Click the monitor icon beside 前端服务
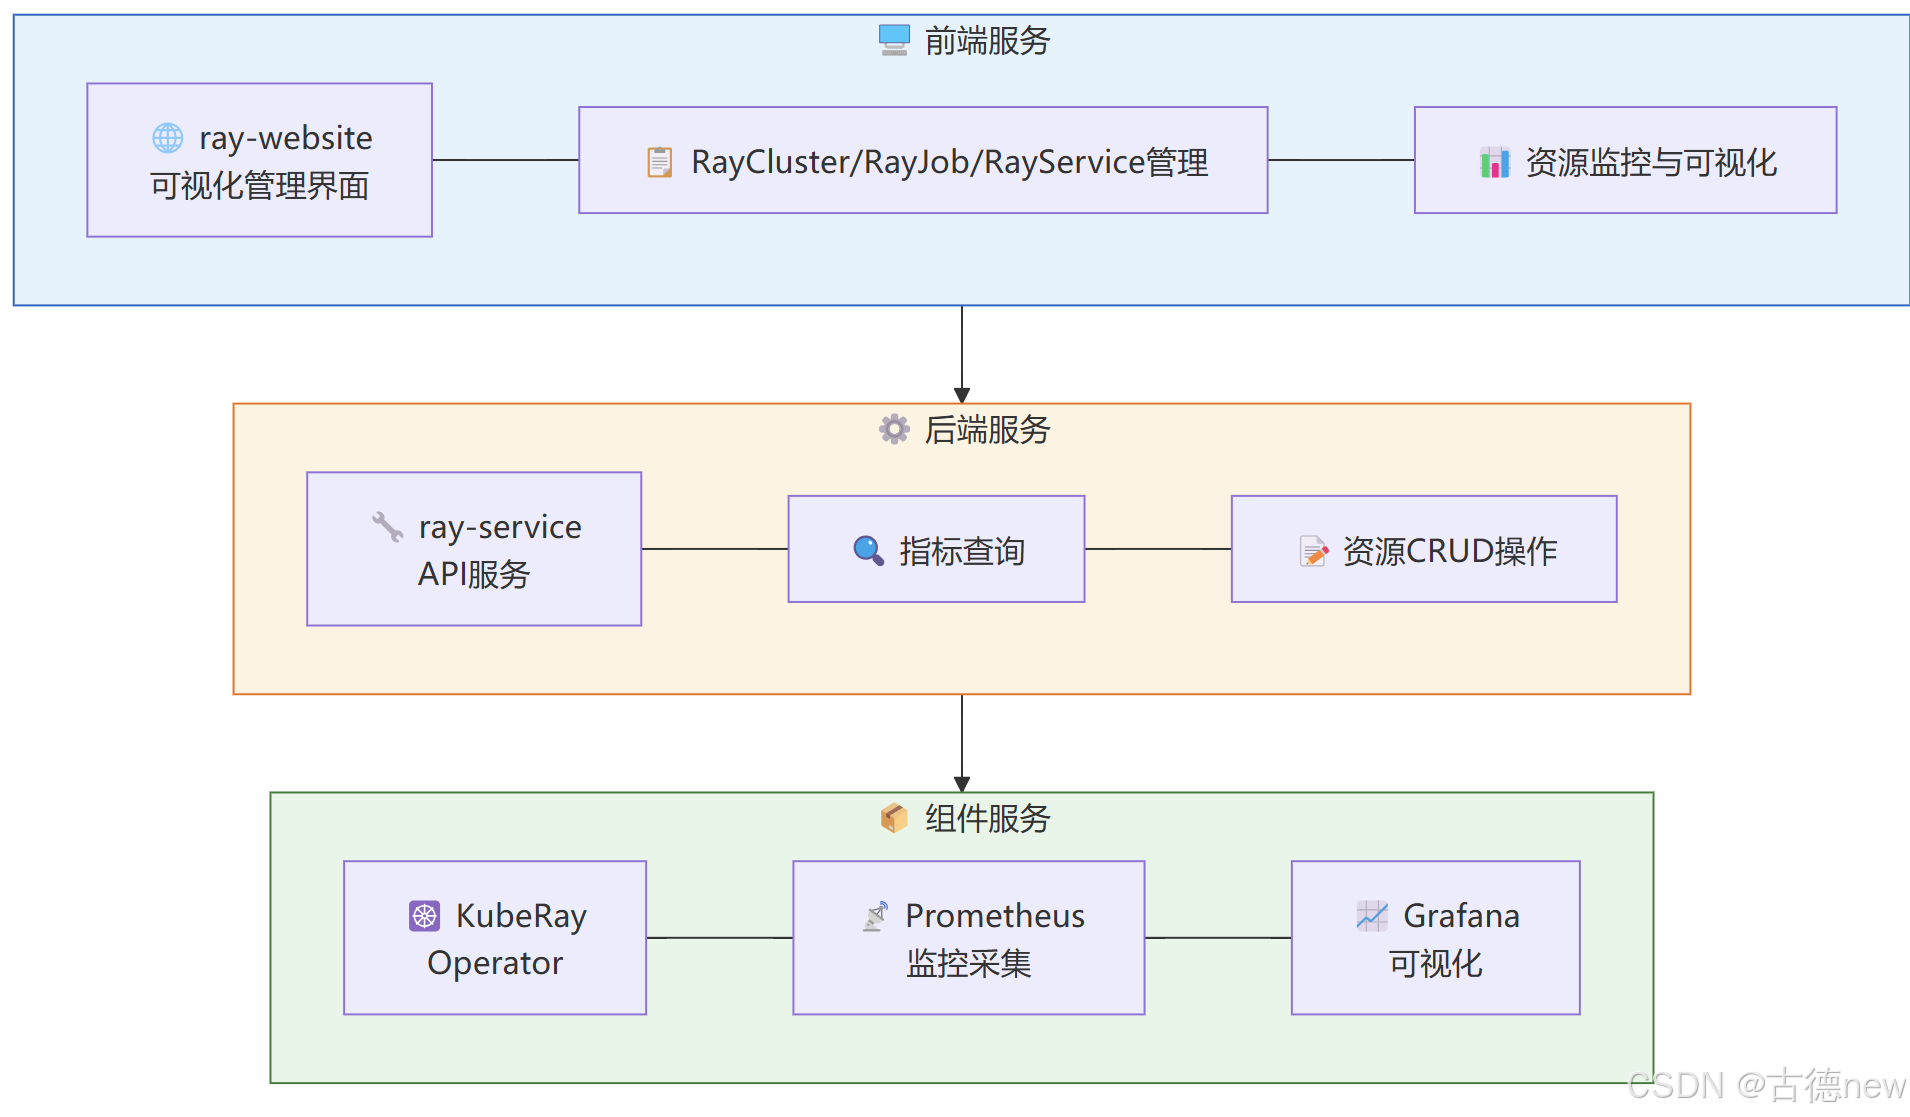 [x=894, y=40]
